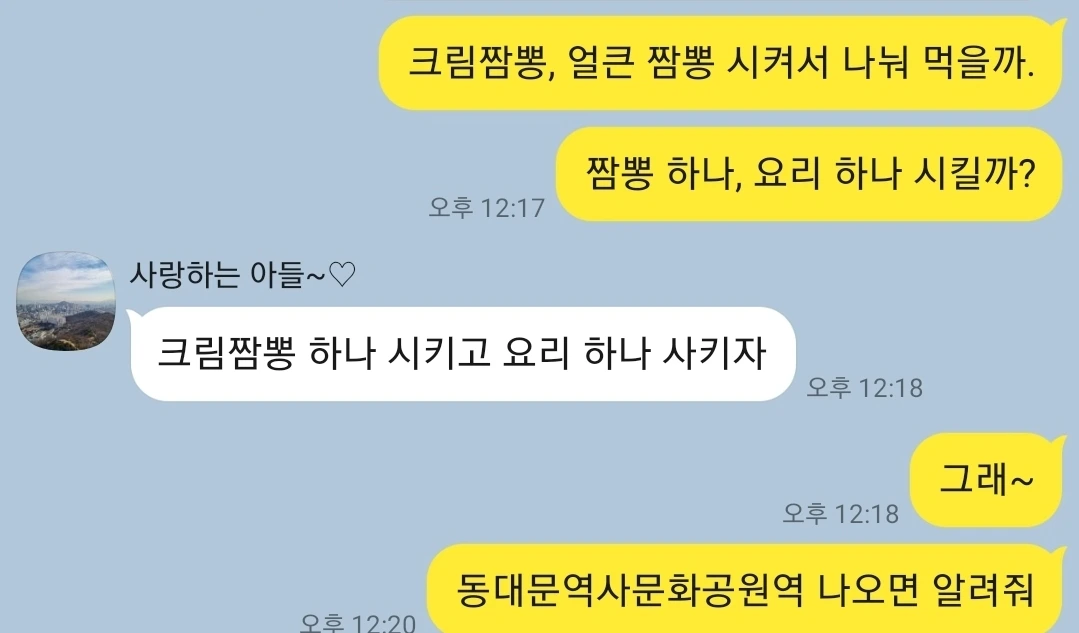Select the message 크림짬뽕, 얼큰 짬뽕 시켜서 나눠 먹을까.
The width and height of the screenshot is (1079, 633).
(720, 63)
